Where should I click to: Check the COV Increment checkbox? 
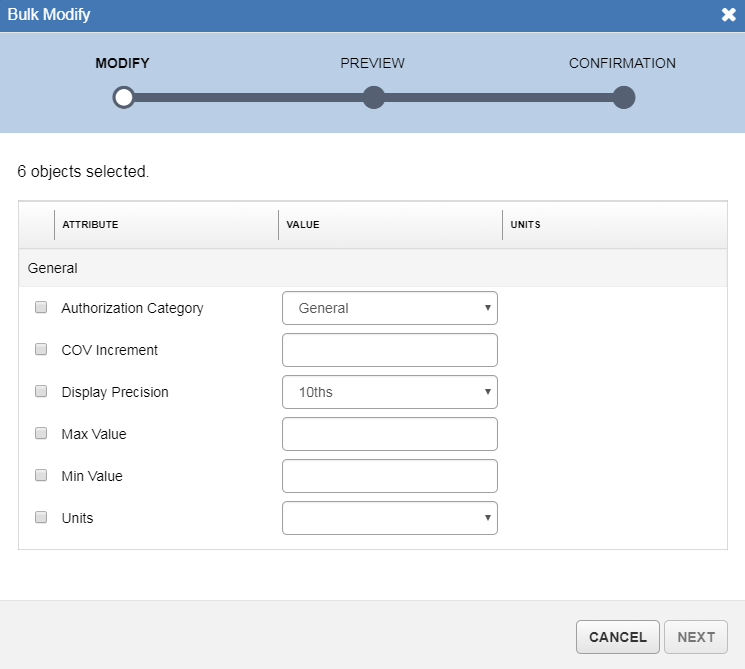[x=41, y=350]
